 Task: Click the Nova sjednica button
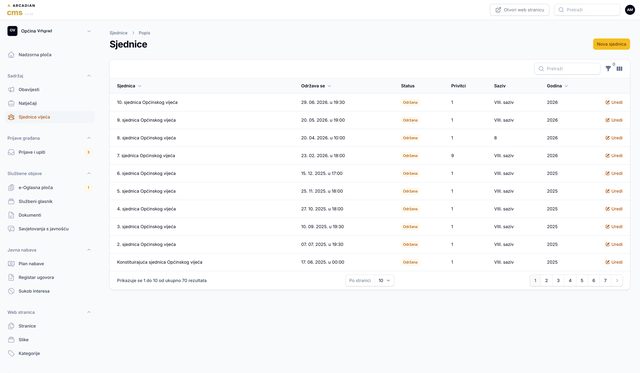[x=611, y=44]
